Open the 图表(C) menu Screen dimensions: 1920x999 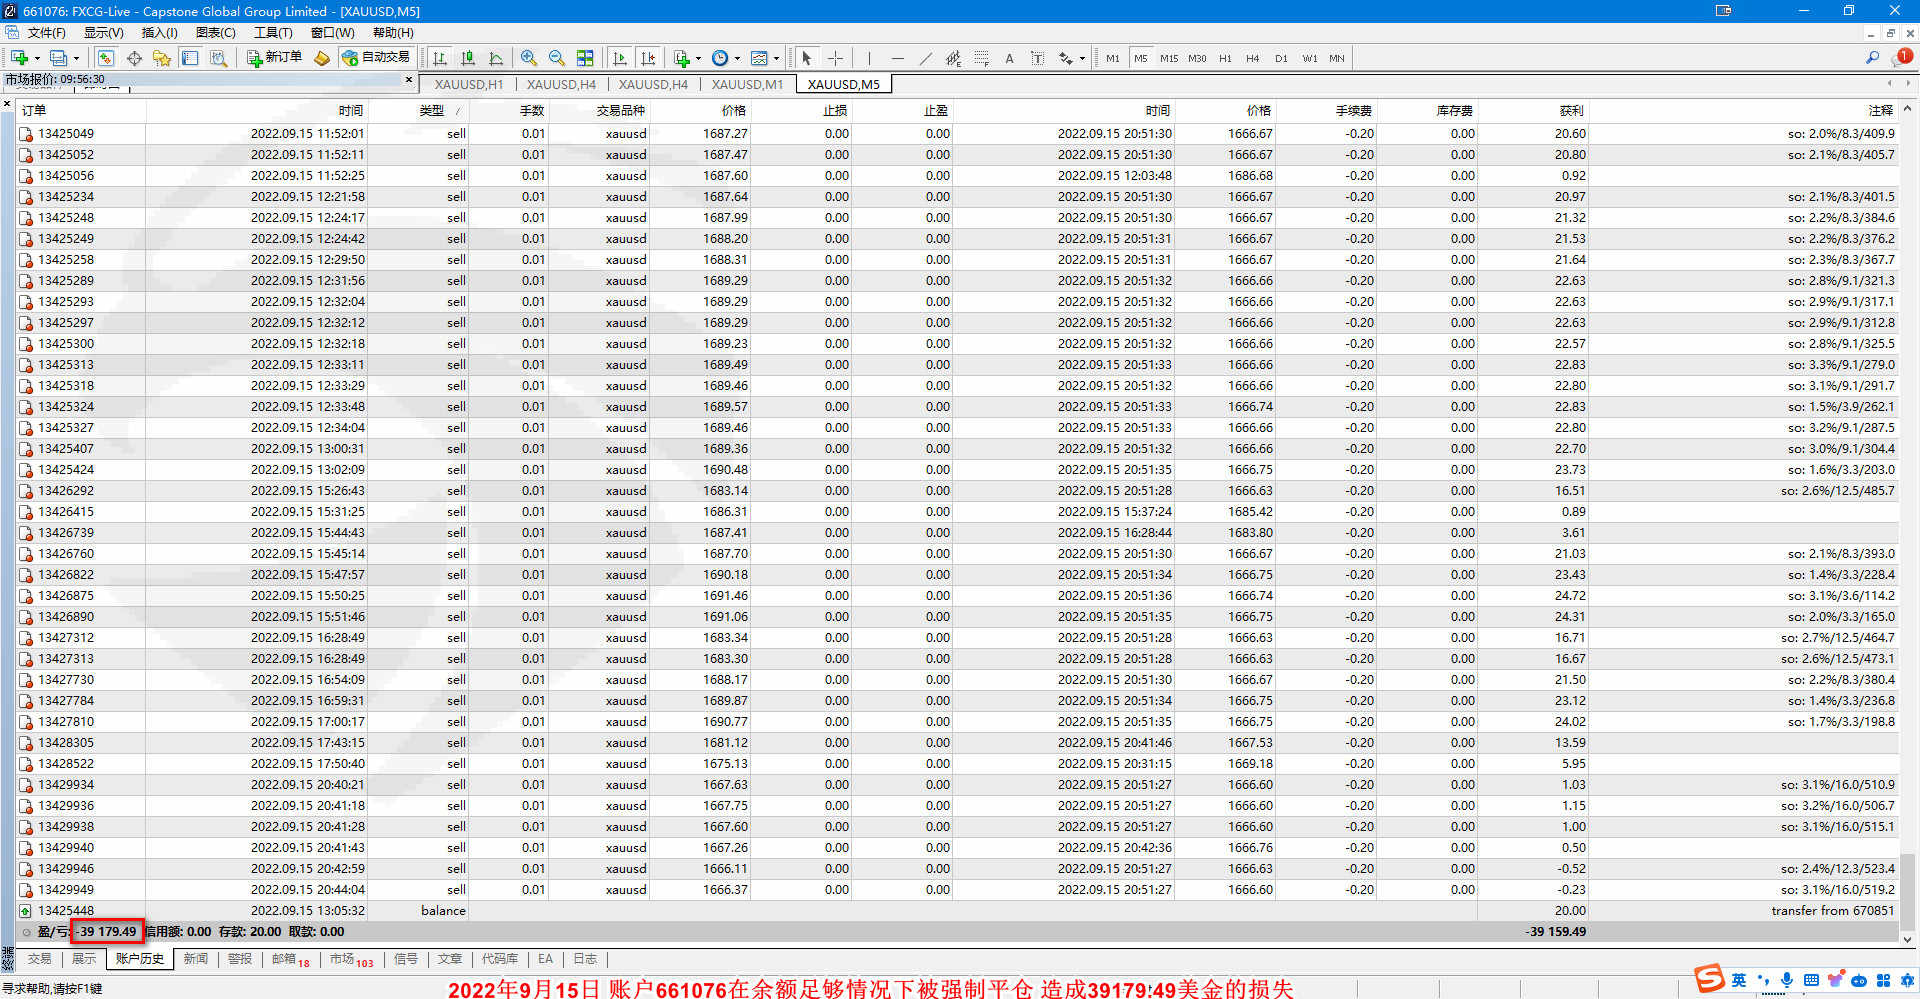pos(215,33)
